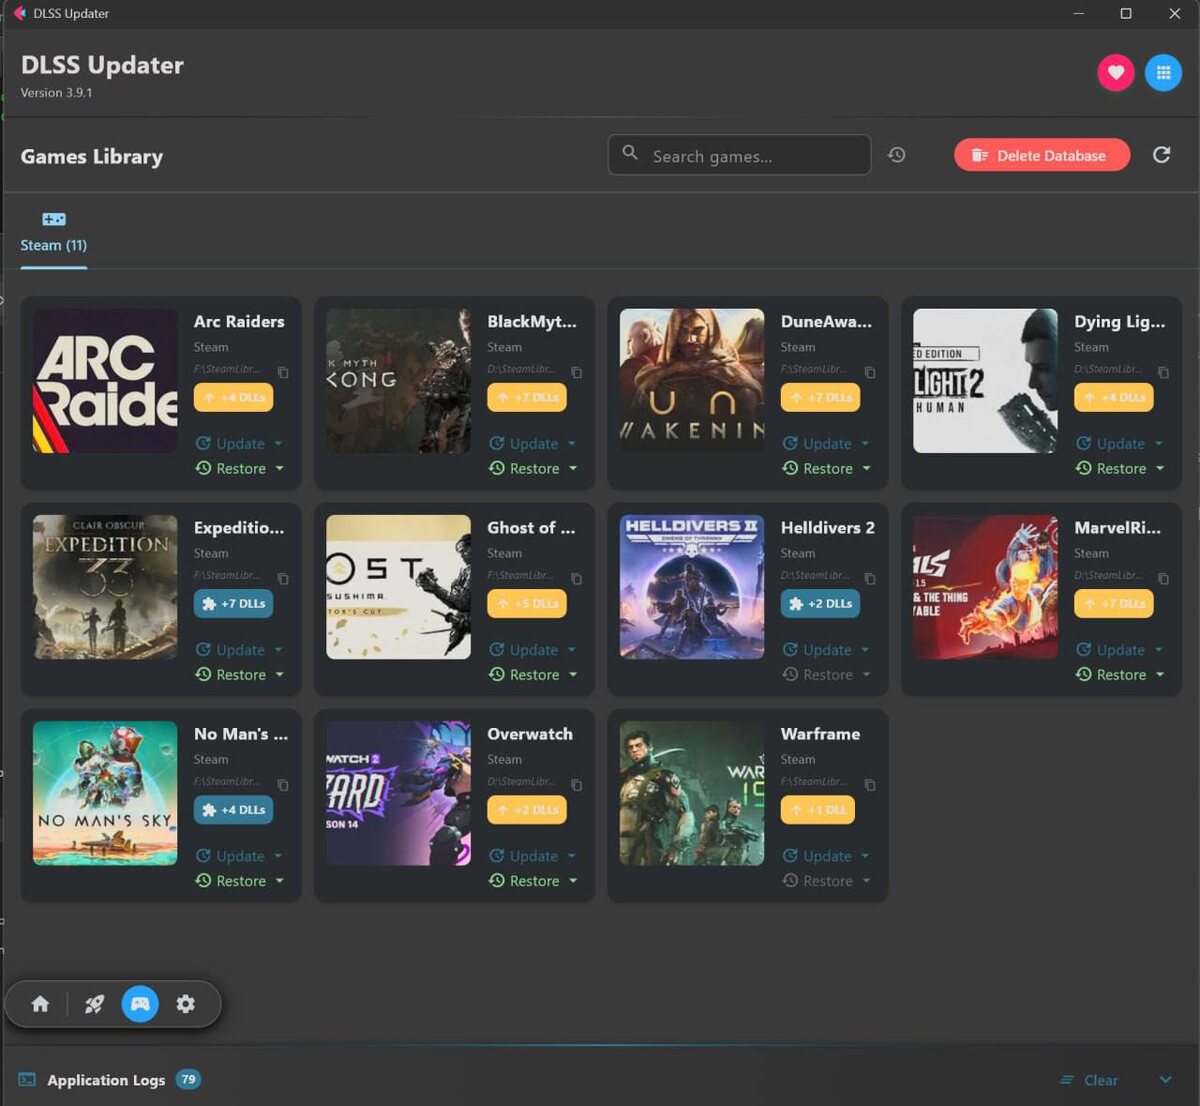
Task: Click the Application Logs terminal icon
Action: (x=27, y=1080)
